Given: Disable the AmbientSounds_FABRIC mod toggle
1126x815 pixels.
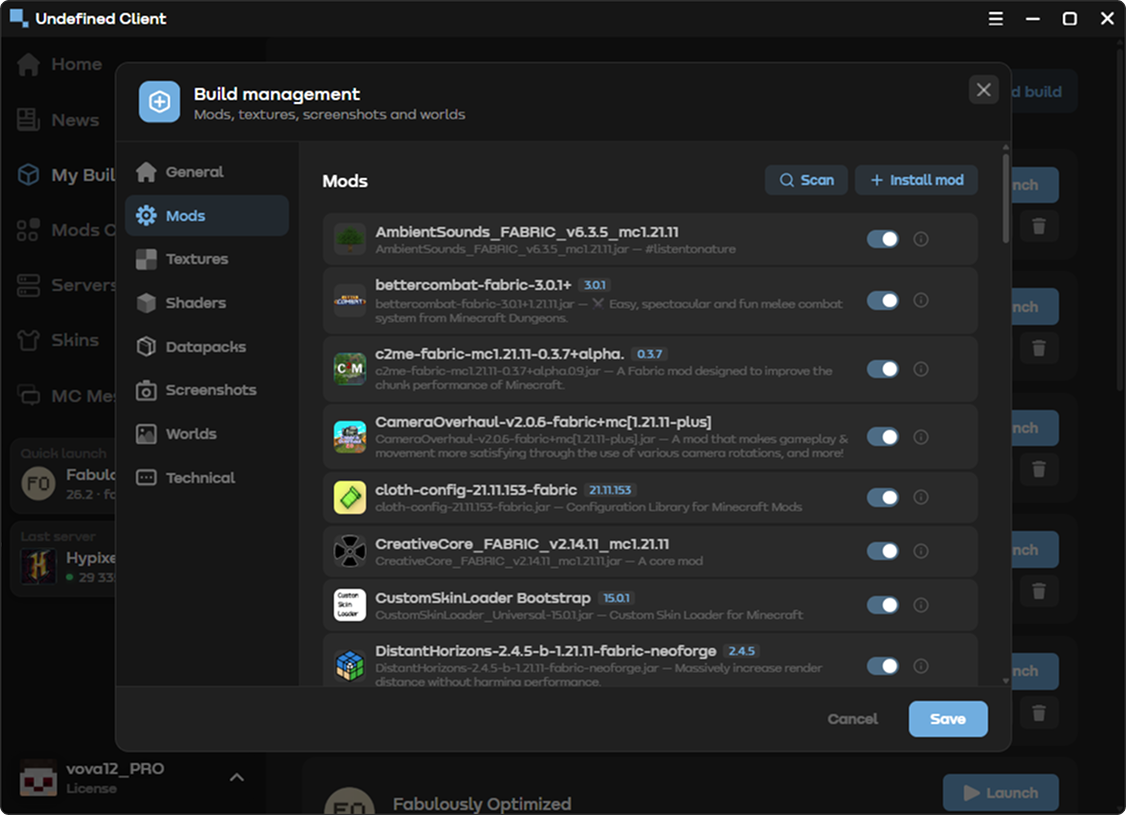Looking at the screenshot, I should [x=883, y=239].
